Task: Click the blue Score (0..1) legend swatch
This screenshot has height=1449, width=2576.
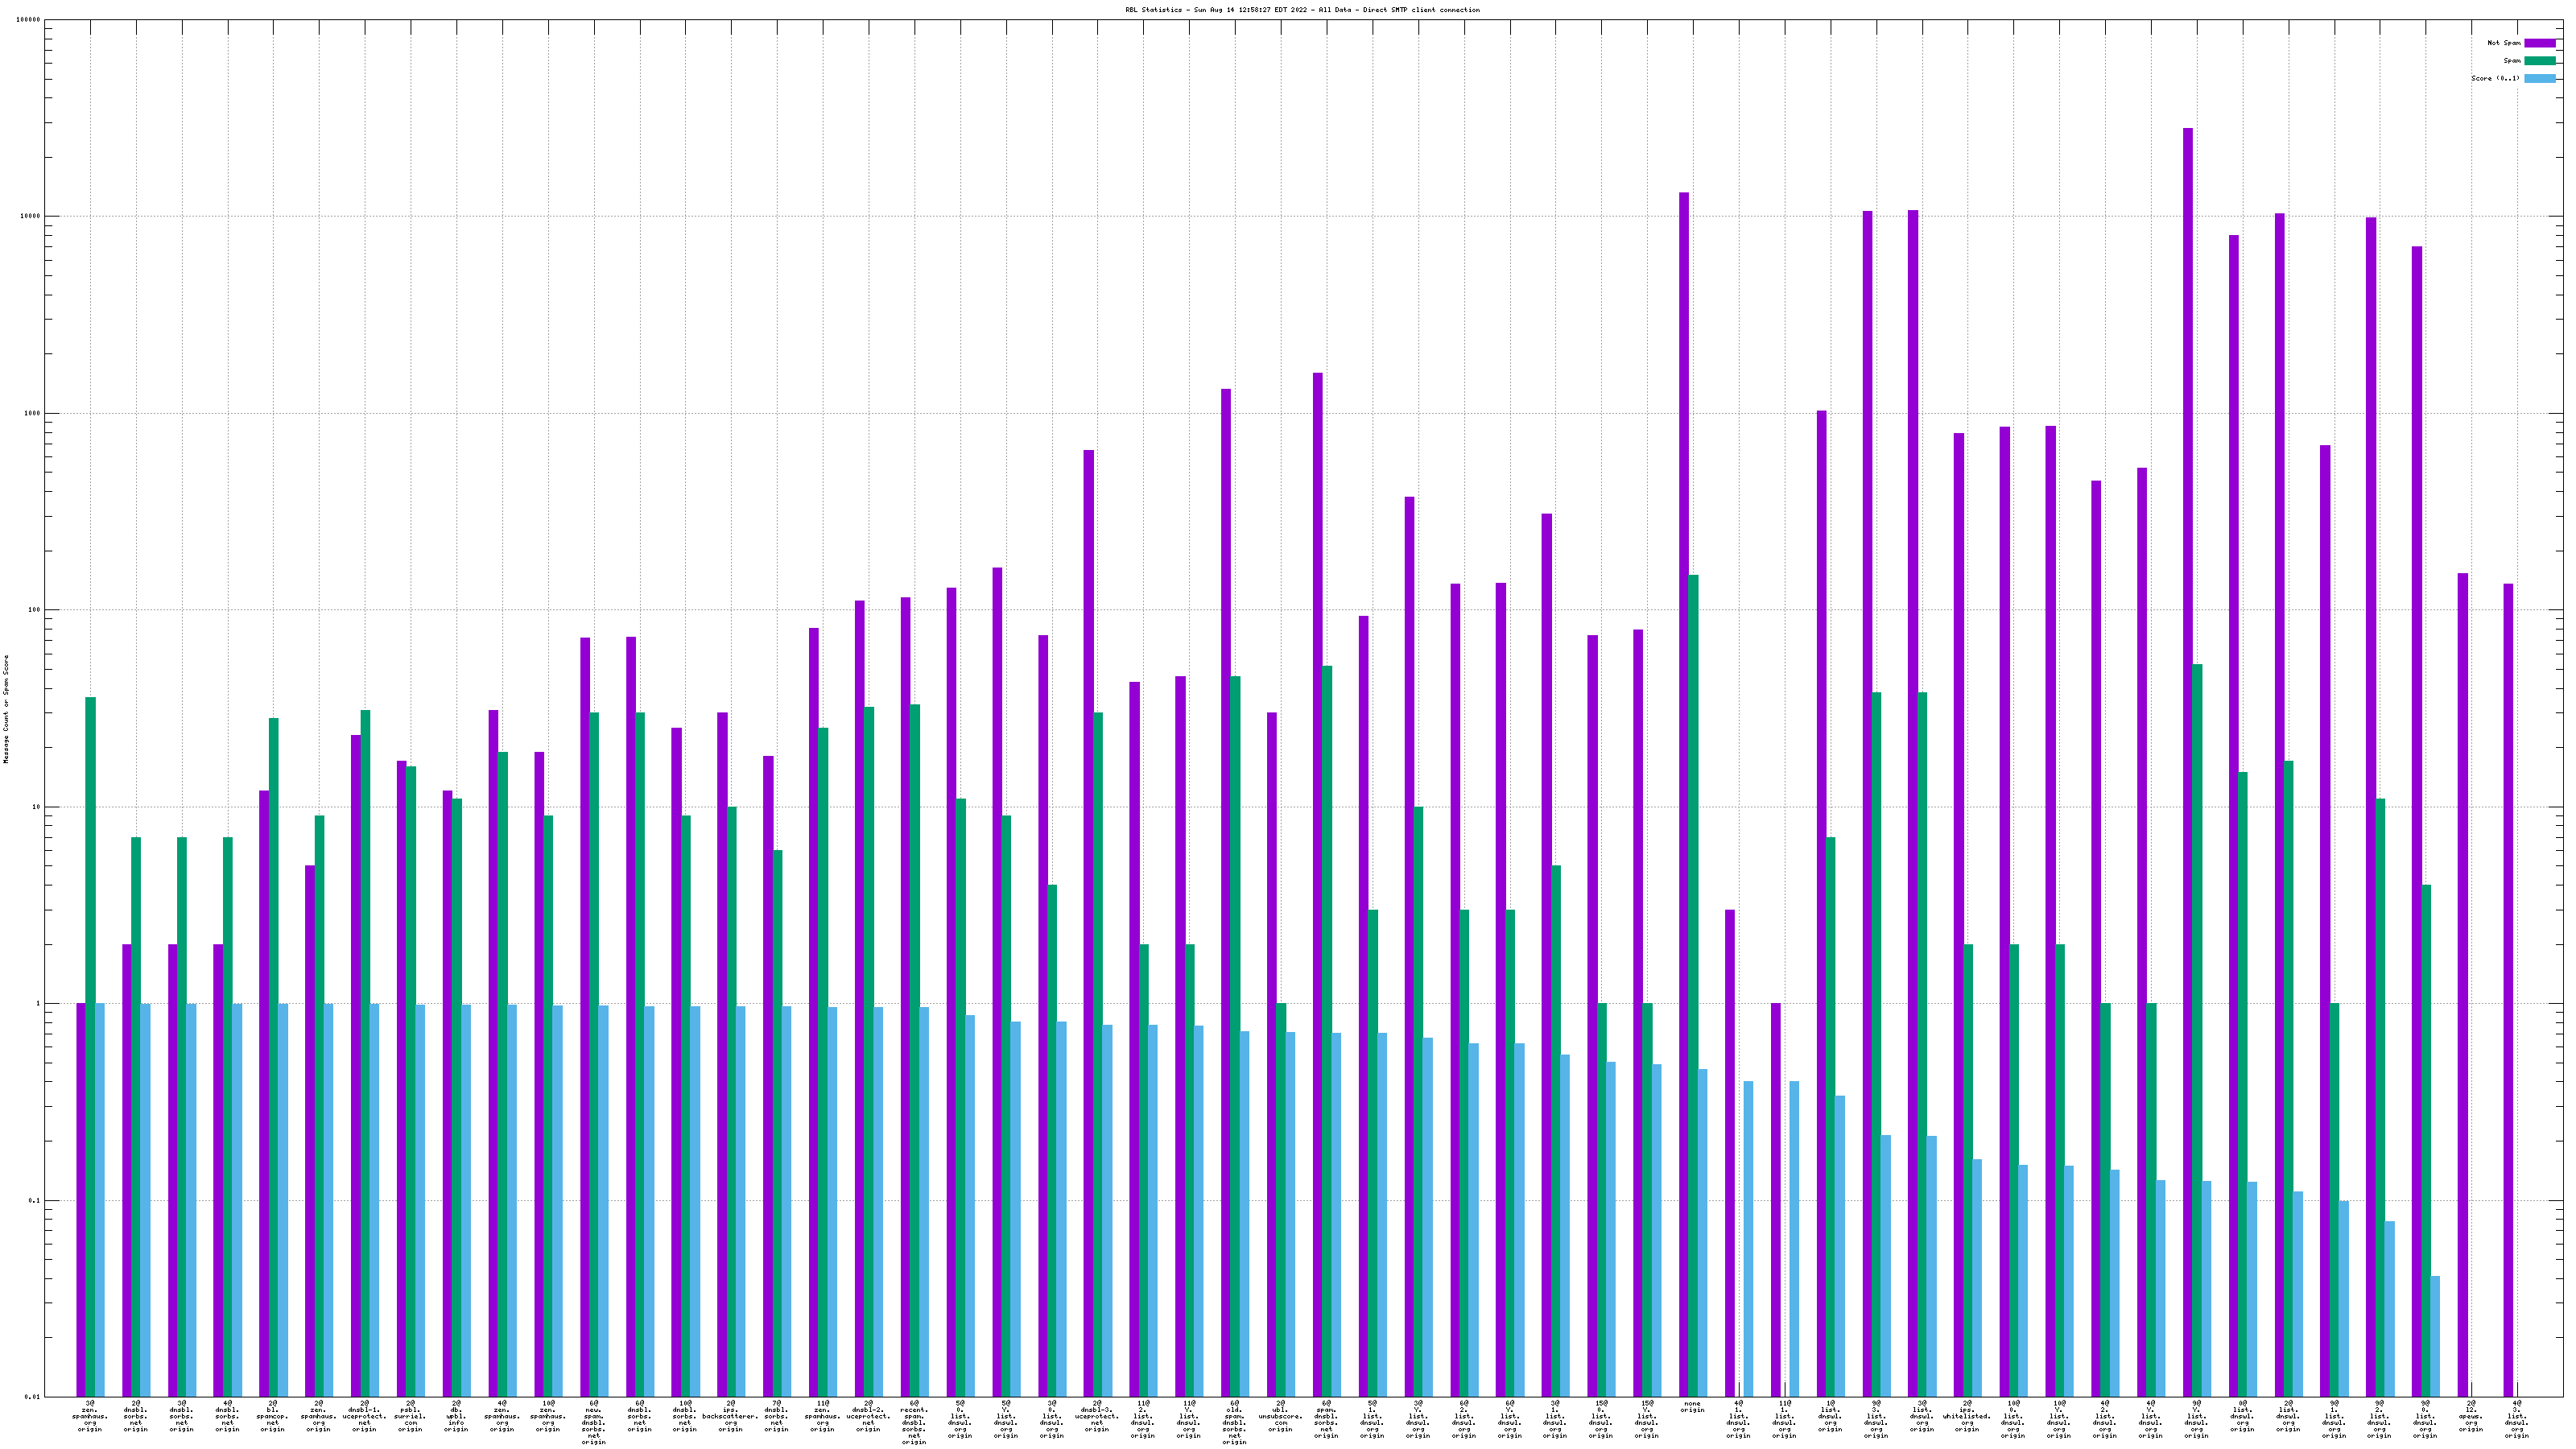Action: (2539, 78)
